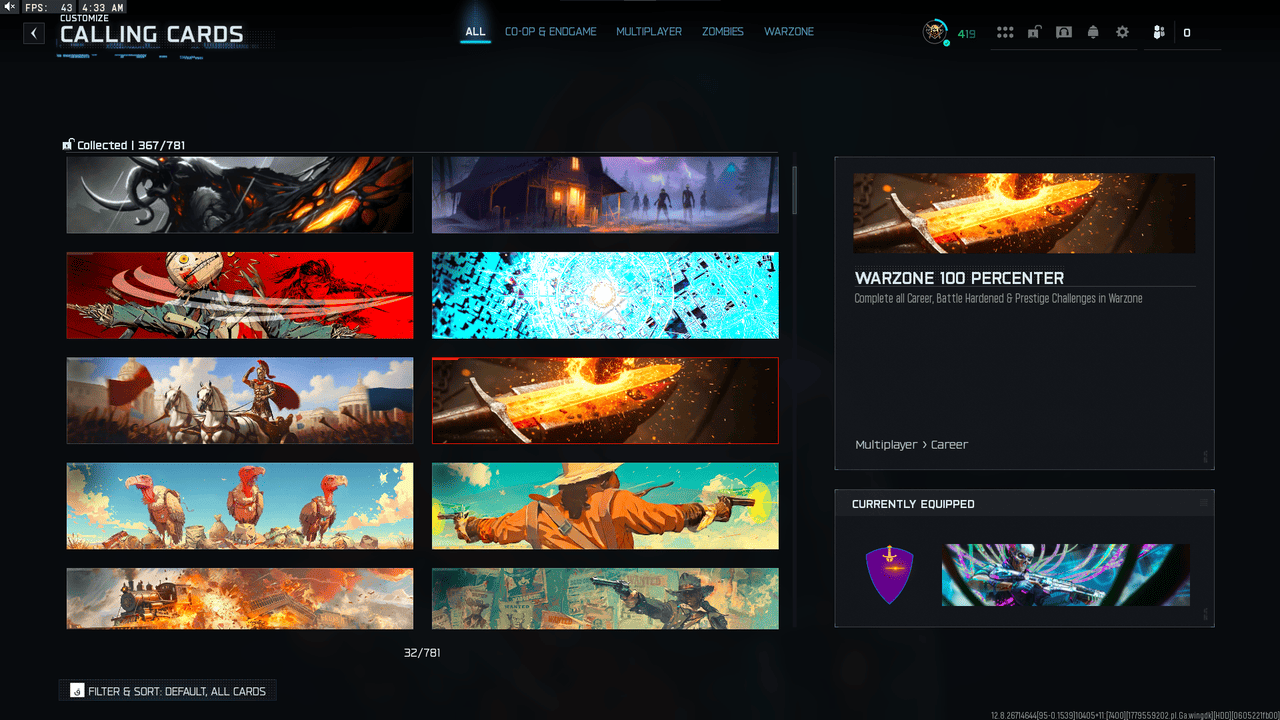The image size is (1280, 720).
Task: Click the Complete all Career challenges description
Action: pos(998,299)
